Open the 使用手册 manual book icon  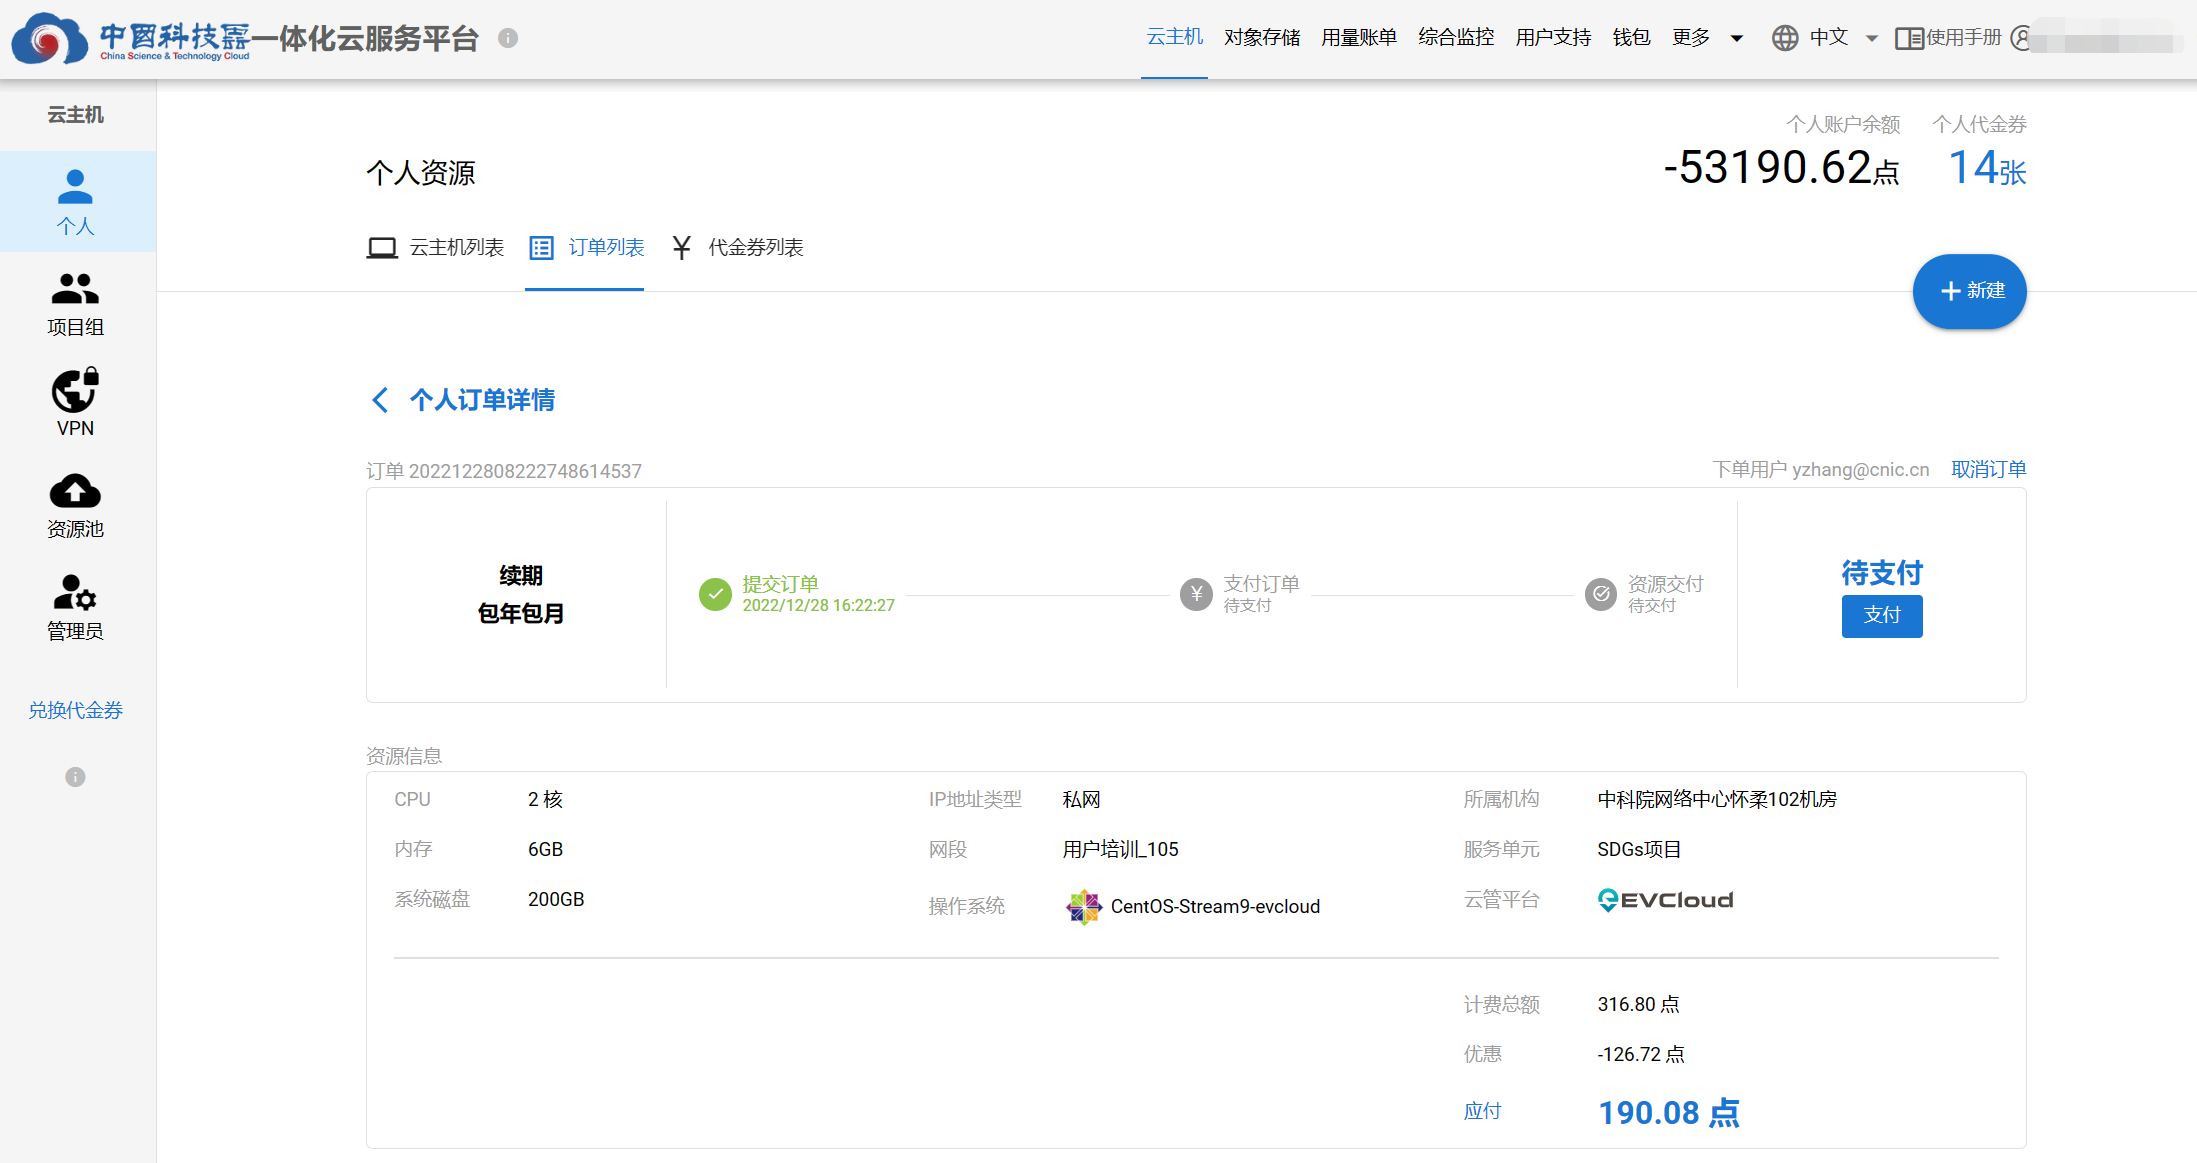1909,38
